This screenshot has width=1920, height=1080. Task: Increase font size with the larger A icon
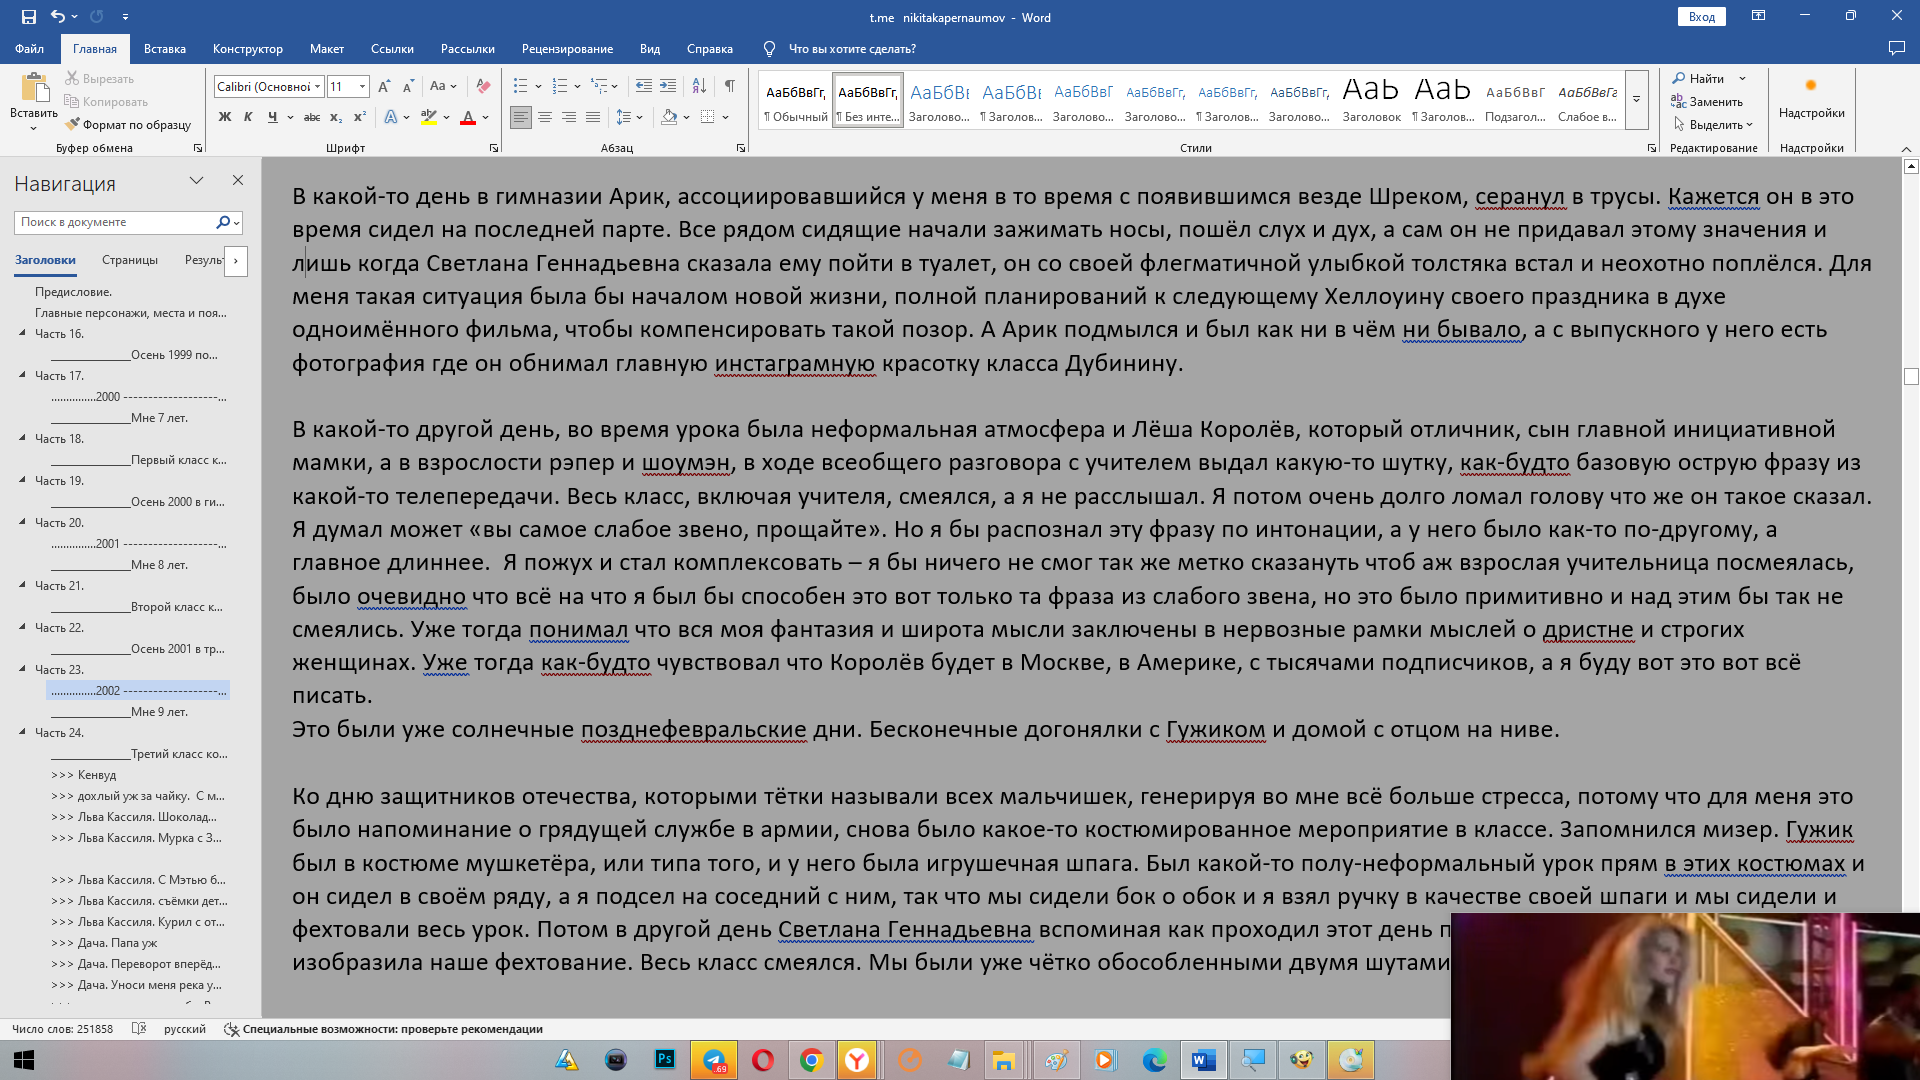point(384,86)
